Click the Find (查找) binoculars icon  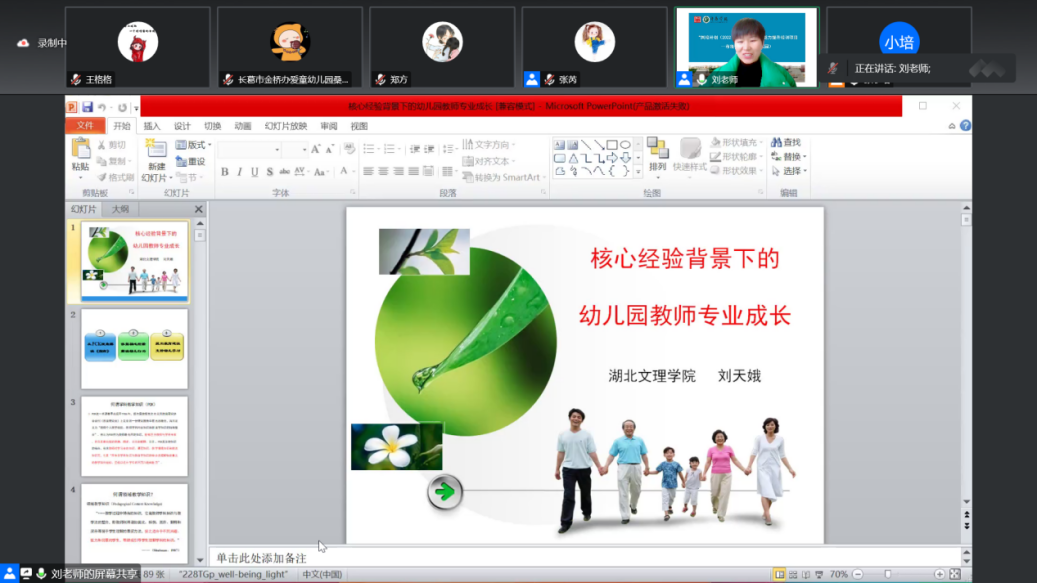(x=777, y=143)
